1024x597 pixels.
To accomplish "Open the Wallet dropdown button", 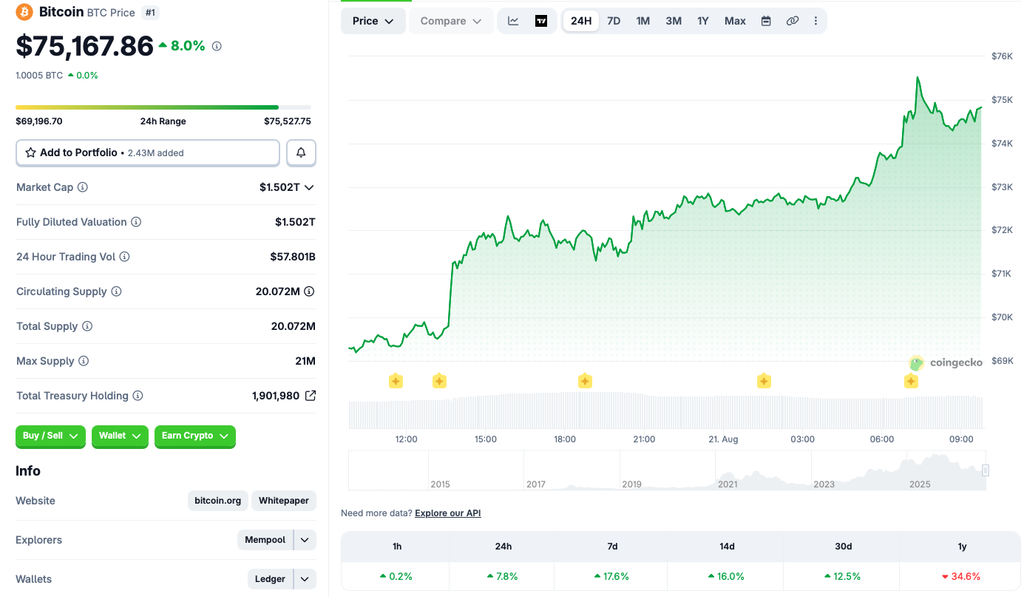I will point(120,436).
